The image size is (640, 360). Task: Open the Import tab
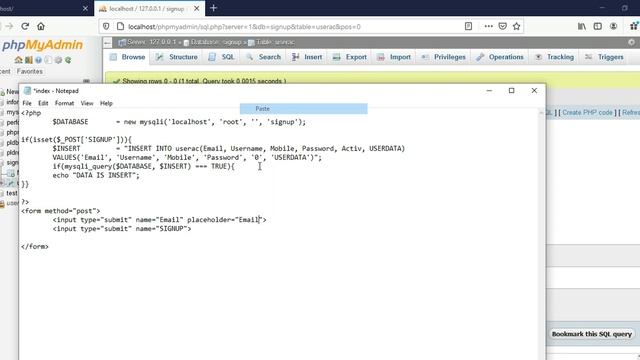pyautogui.click(x=394, y=57)
